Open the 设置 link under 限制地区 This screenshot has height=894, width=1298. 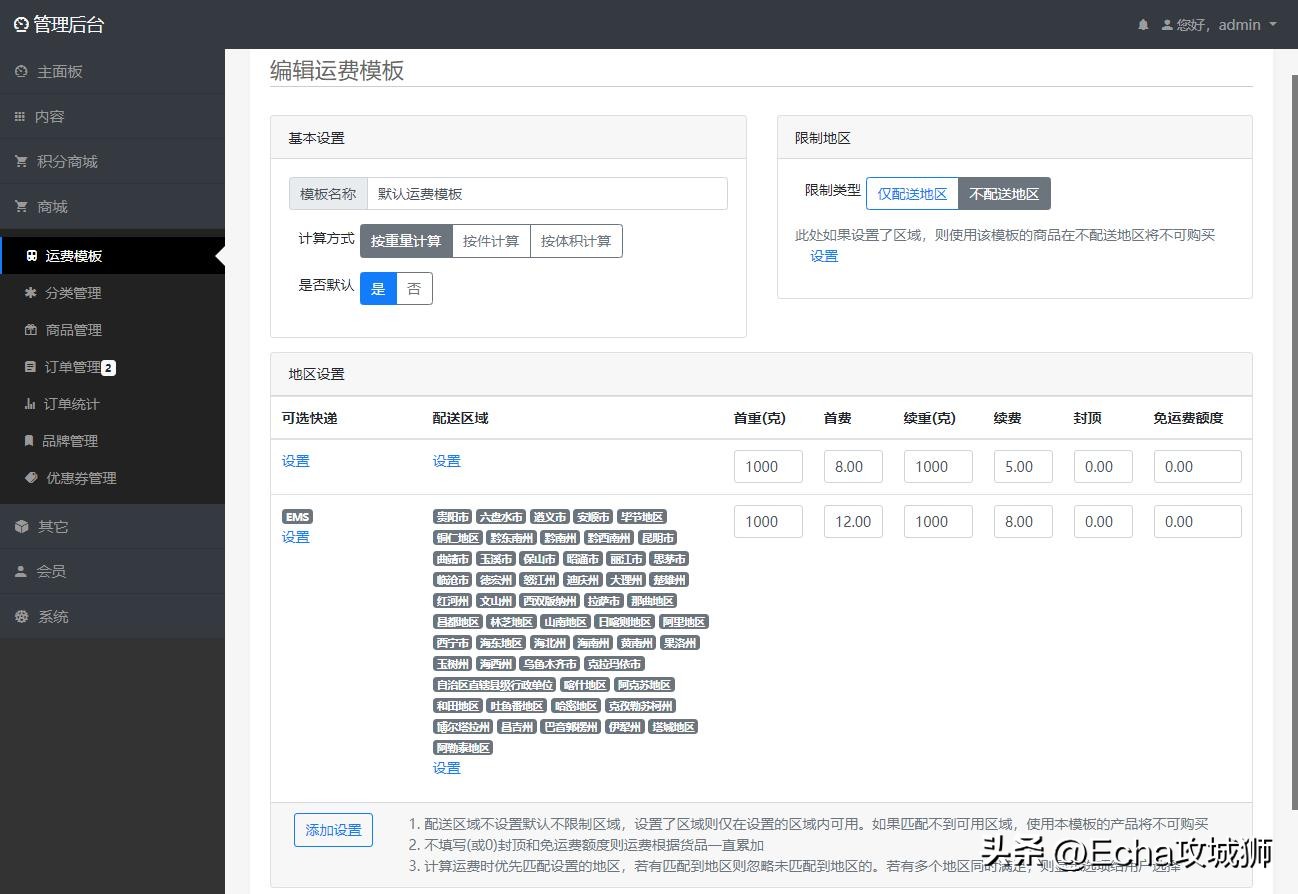click(x=823, y=256)
